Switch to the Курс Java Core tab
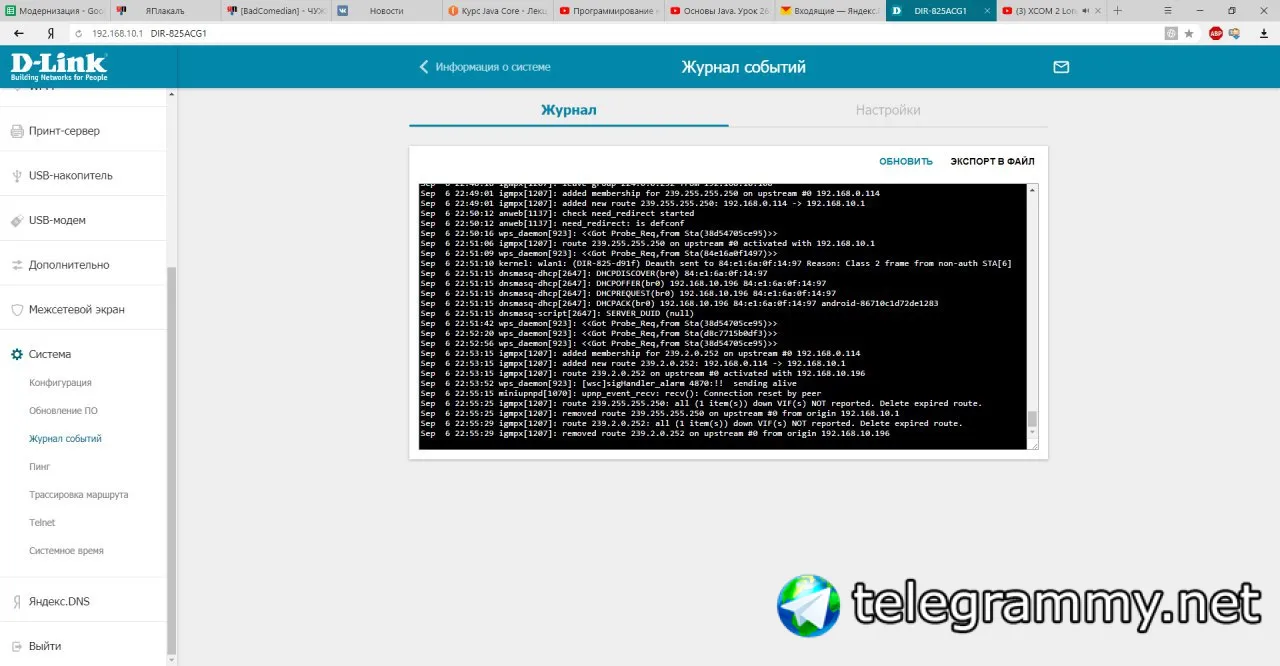Viewport: 1280px width, 666px height. coord(496,11)
